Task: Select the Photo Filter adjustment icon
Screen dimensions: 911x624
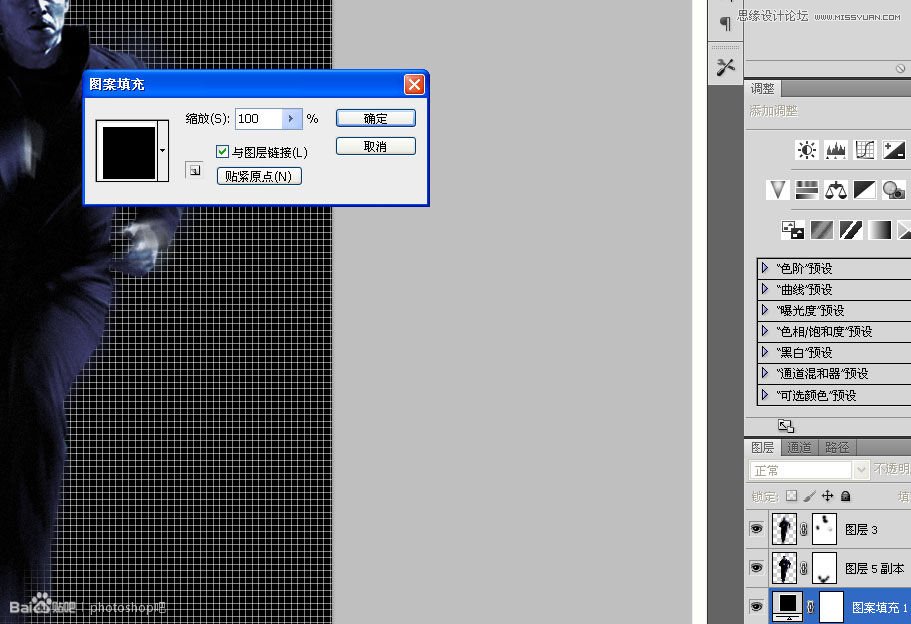Action: [x=894, y=190]
